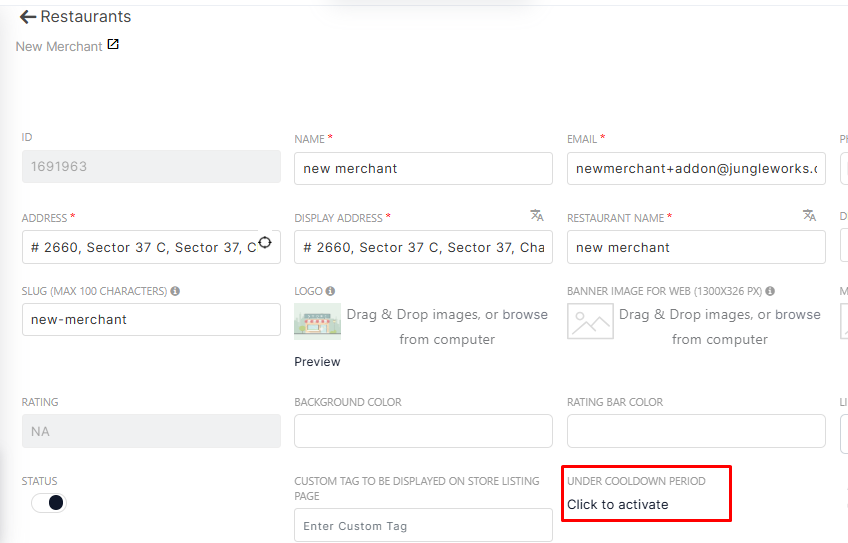Click translate icon beside Restaurant Name
The width and height of the screenshot is (848, 543).
pos(809,215)
